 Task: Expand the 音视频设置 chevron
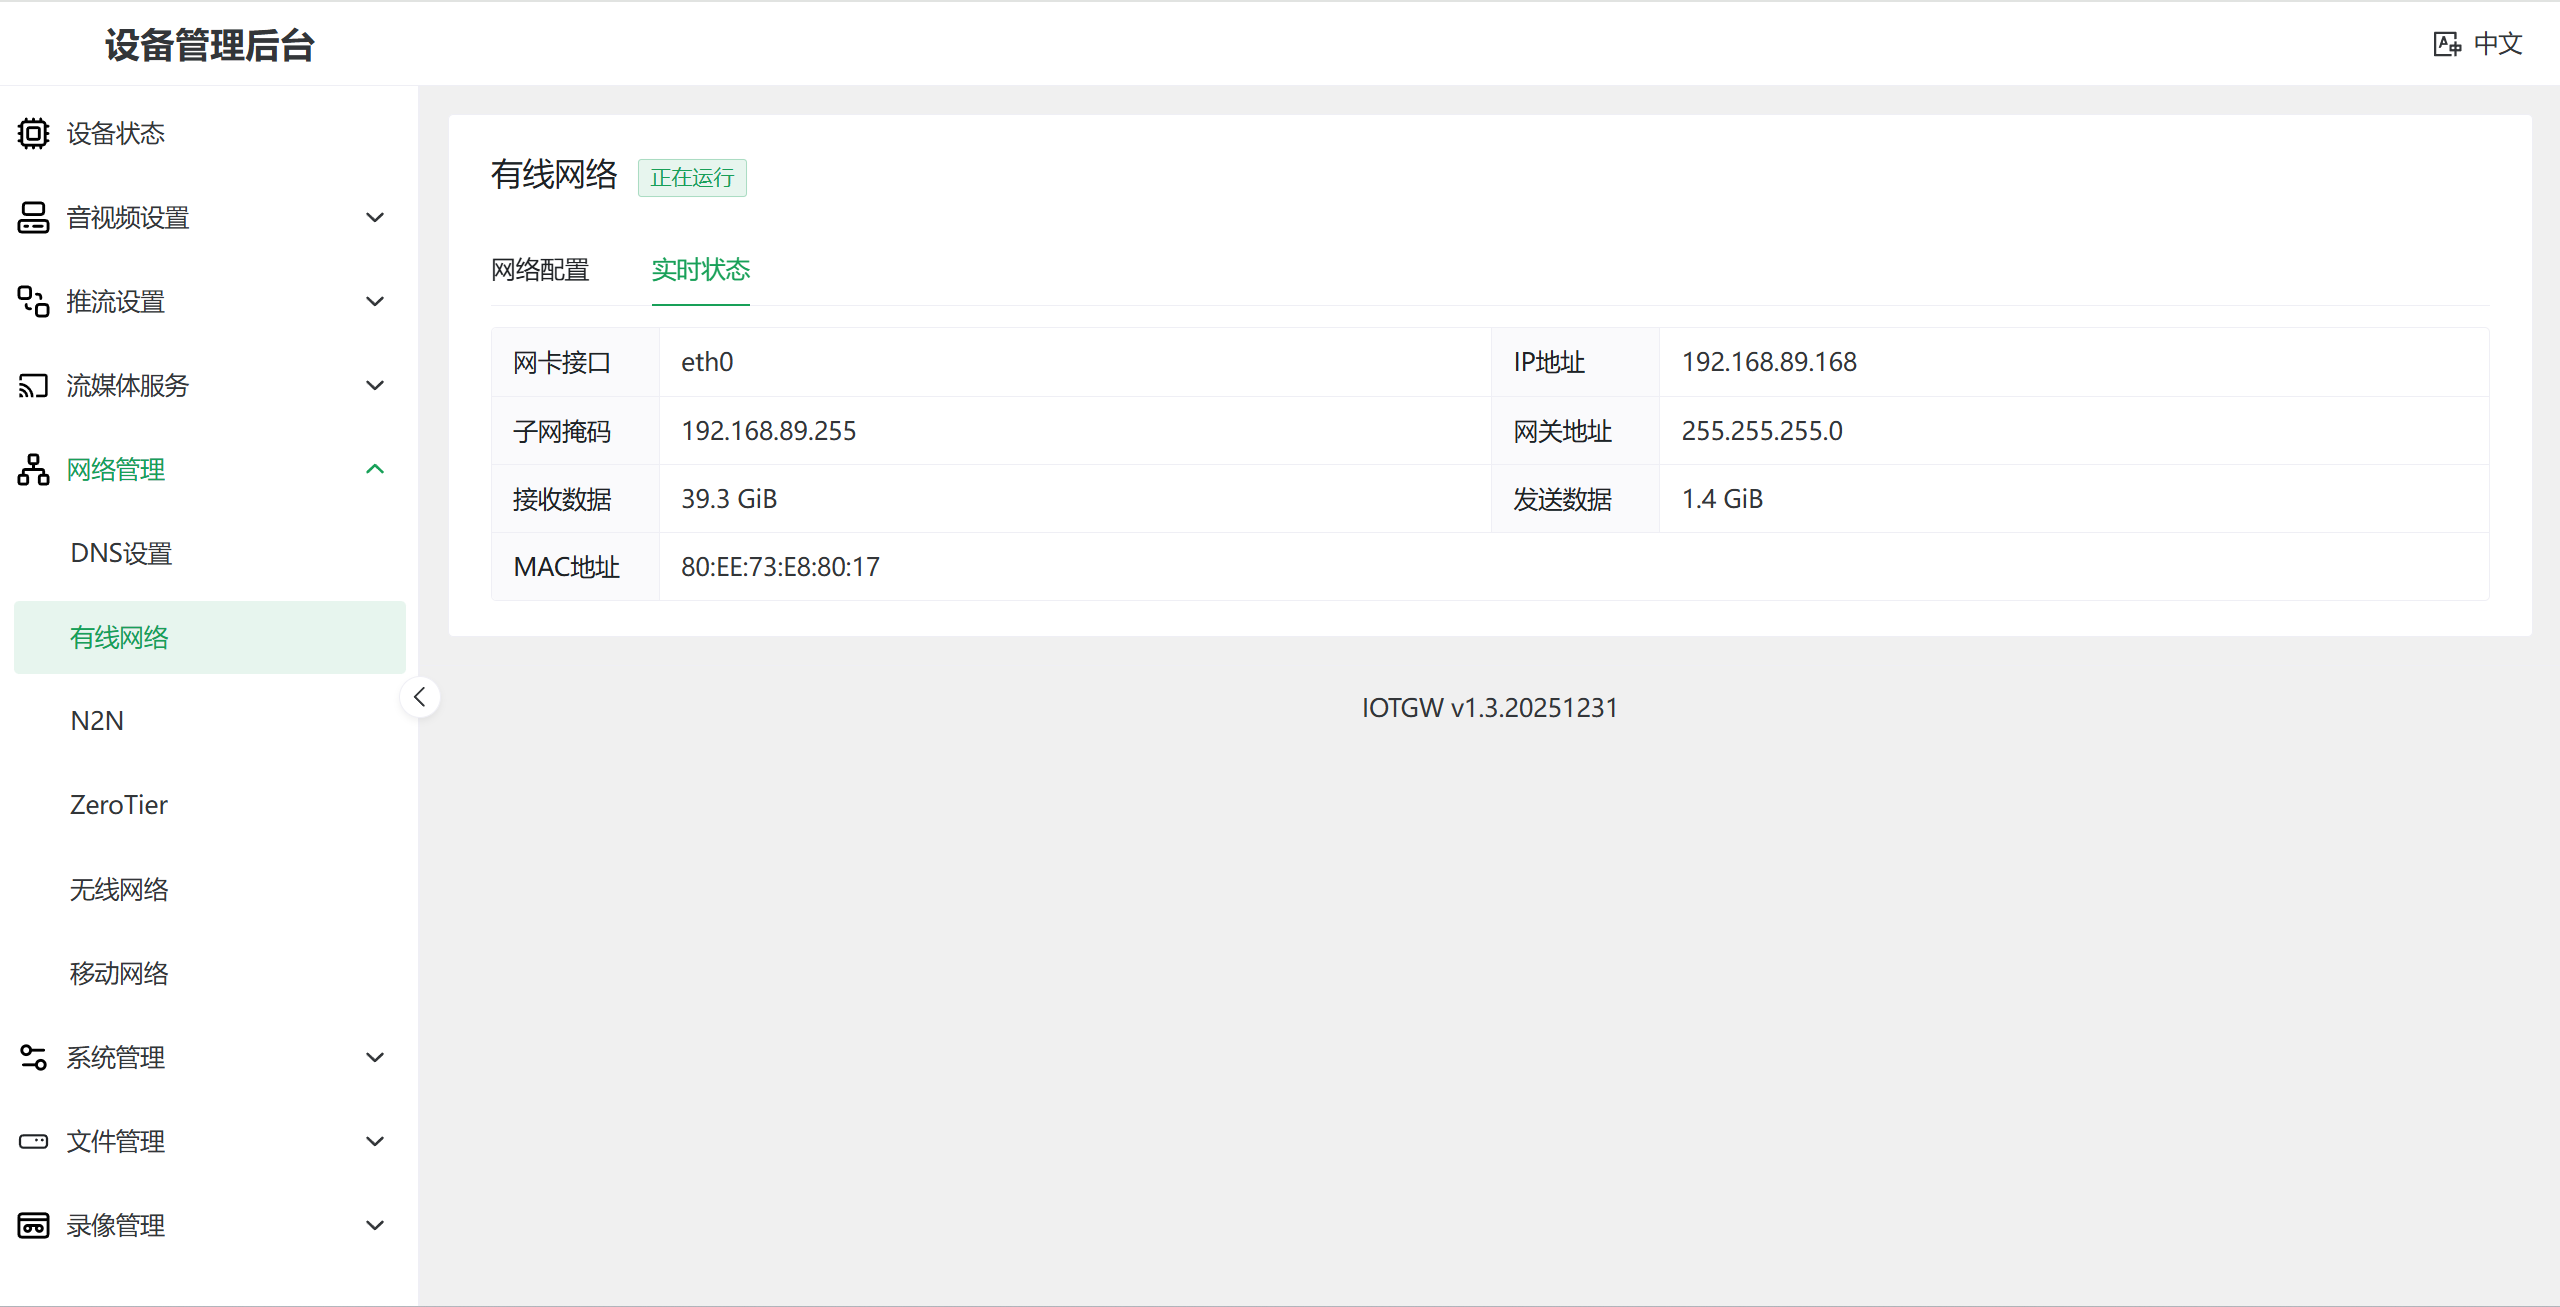click(375, 217)
